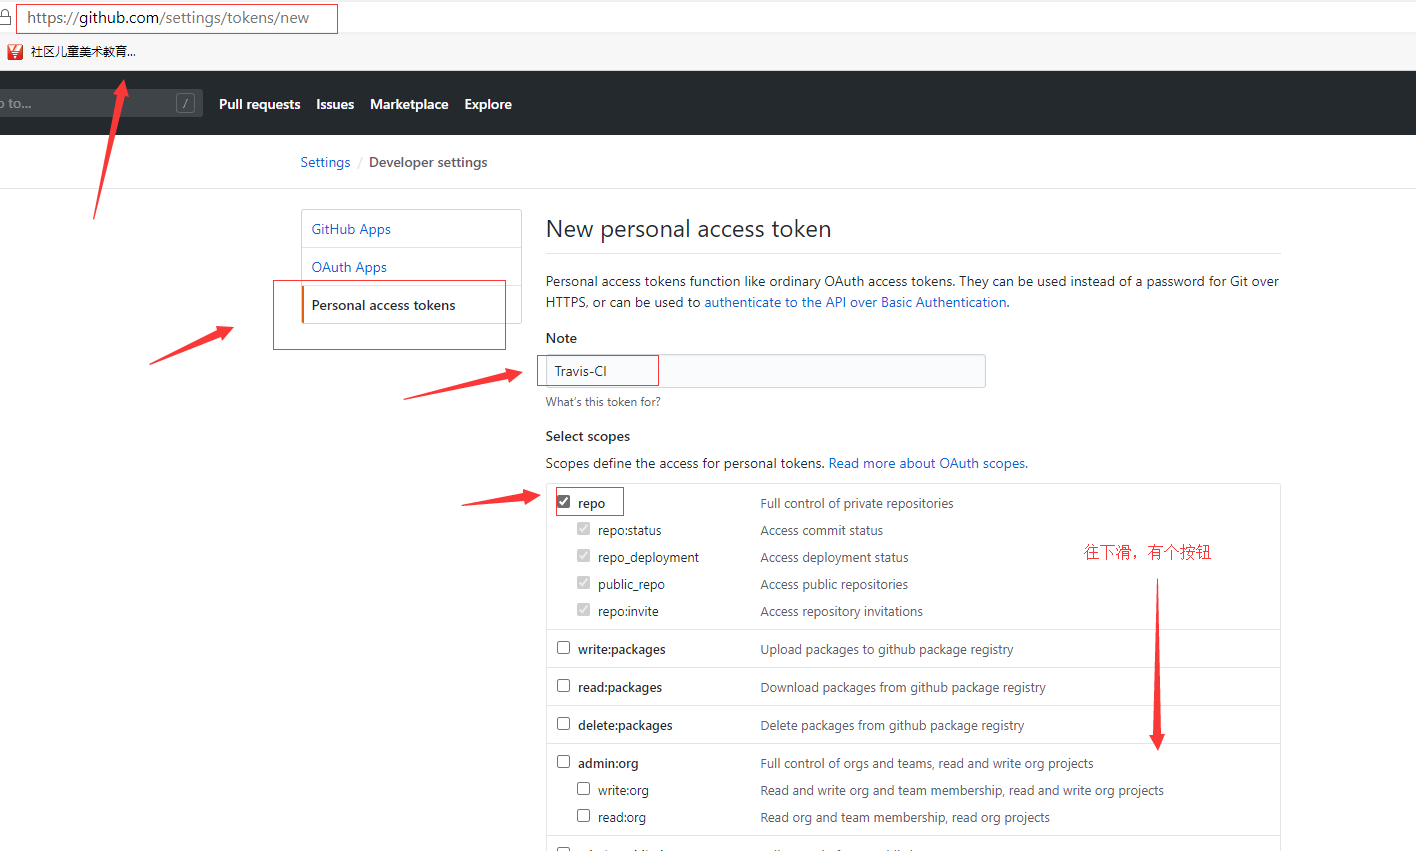Viewport: 1416px width, 851px height.
Task: Enable the write:org scope checkbox
Action: point(583,789)
